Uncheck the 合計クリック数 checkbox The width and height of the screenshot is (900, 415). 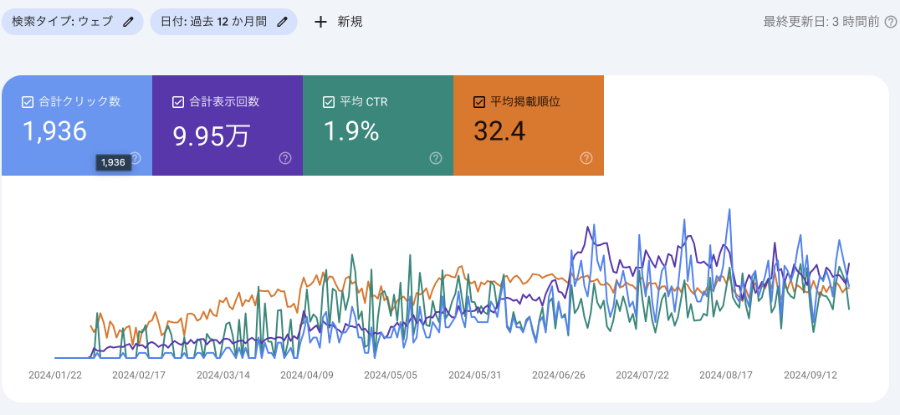(27, 101)
